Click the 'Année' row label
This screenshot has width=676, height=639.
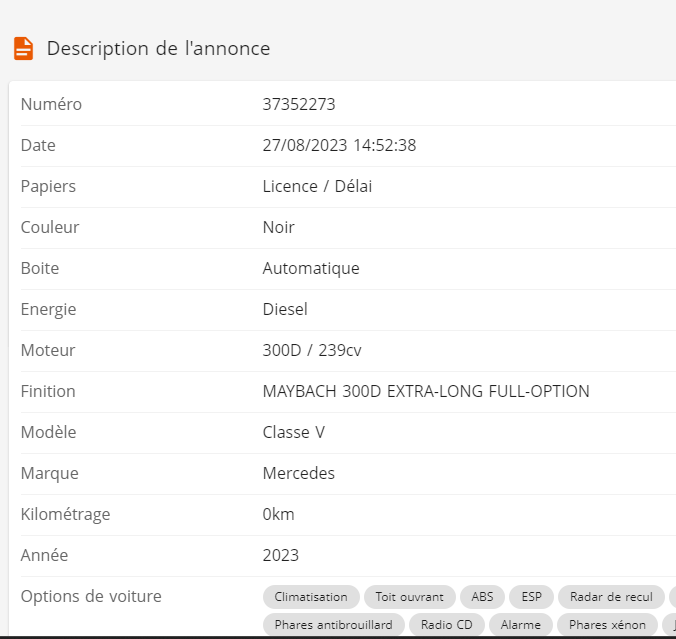click(44, 555)
